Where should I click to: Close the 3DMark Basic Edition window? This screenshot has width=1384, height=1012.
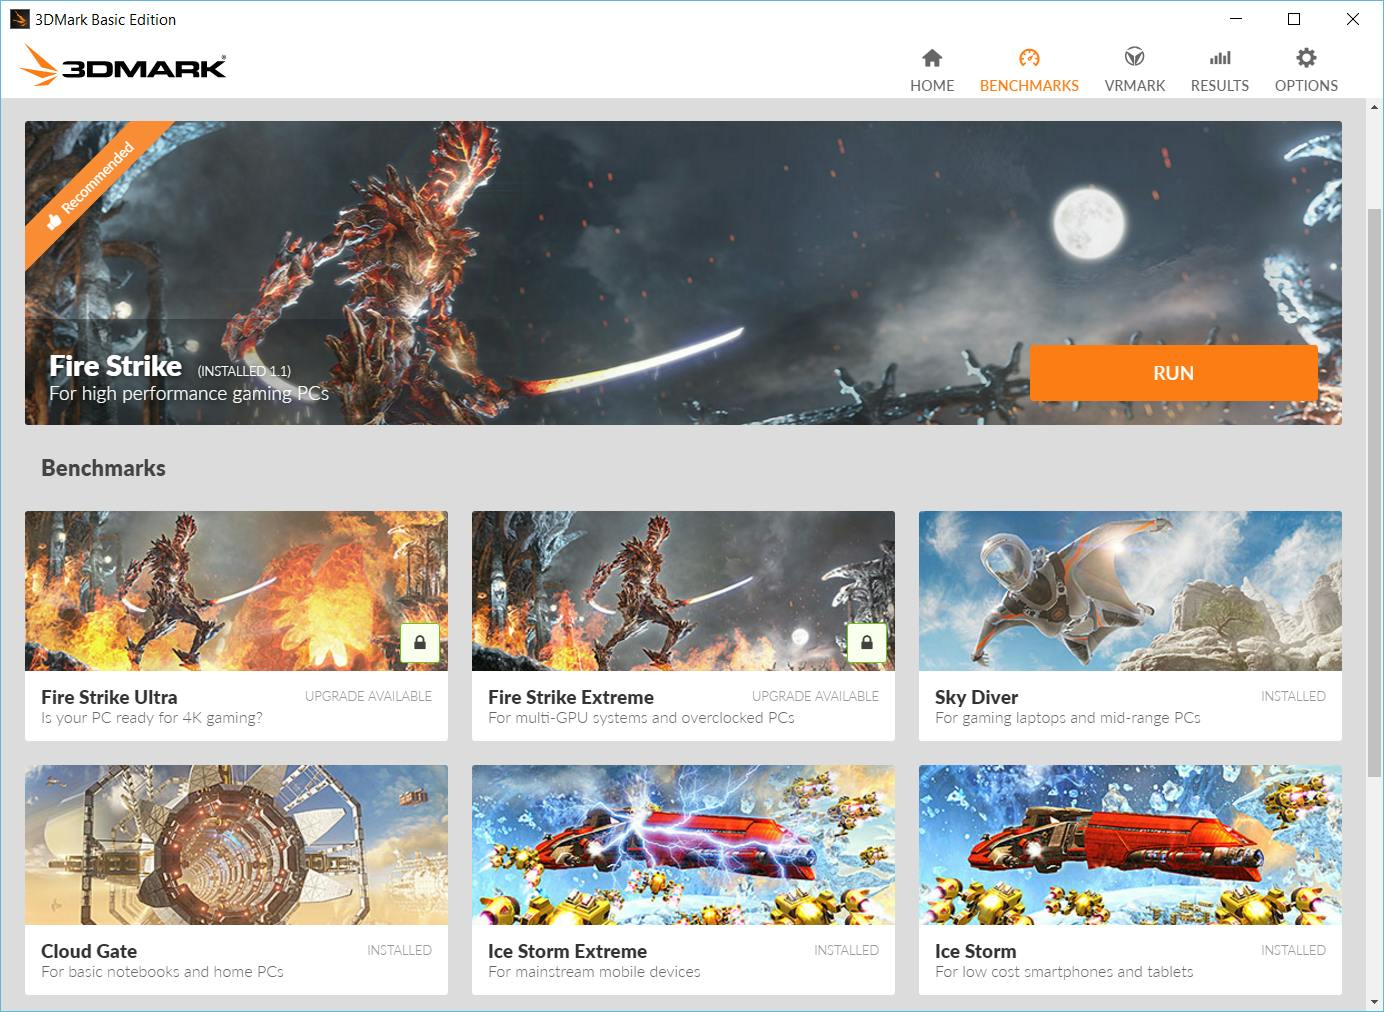tap(1353, 19)
